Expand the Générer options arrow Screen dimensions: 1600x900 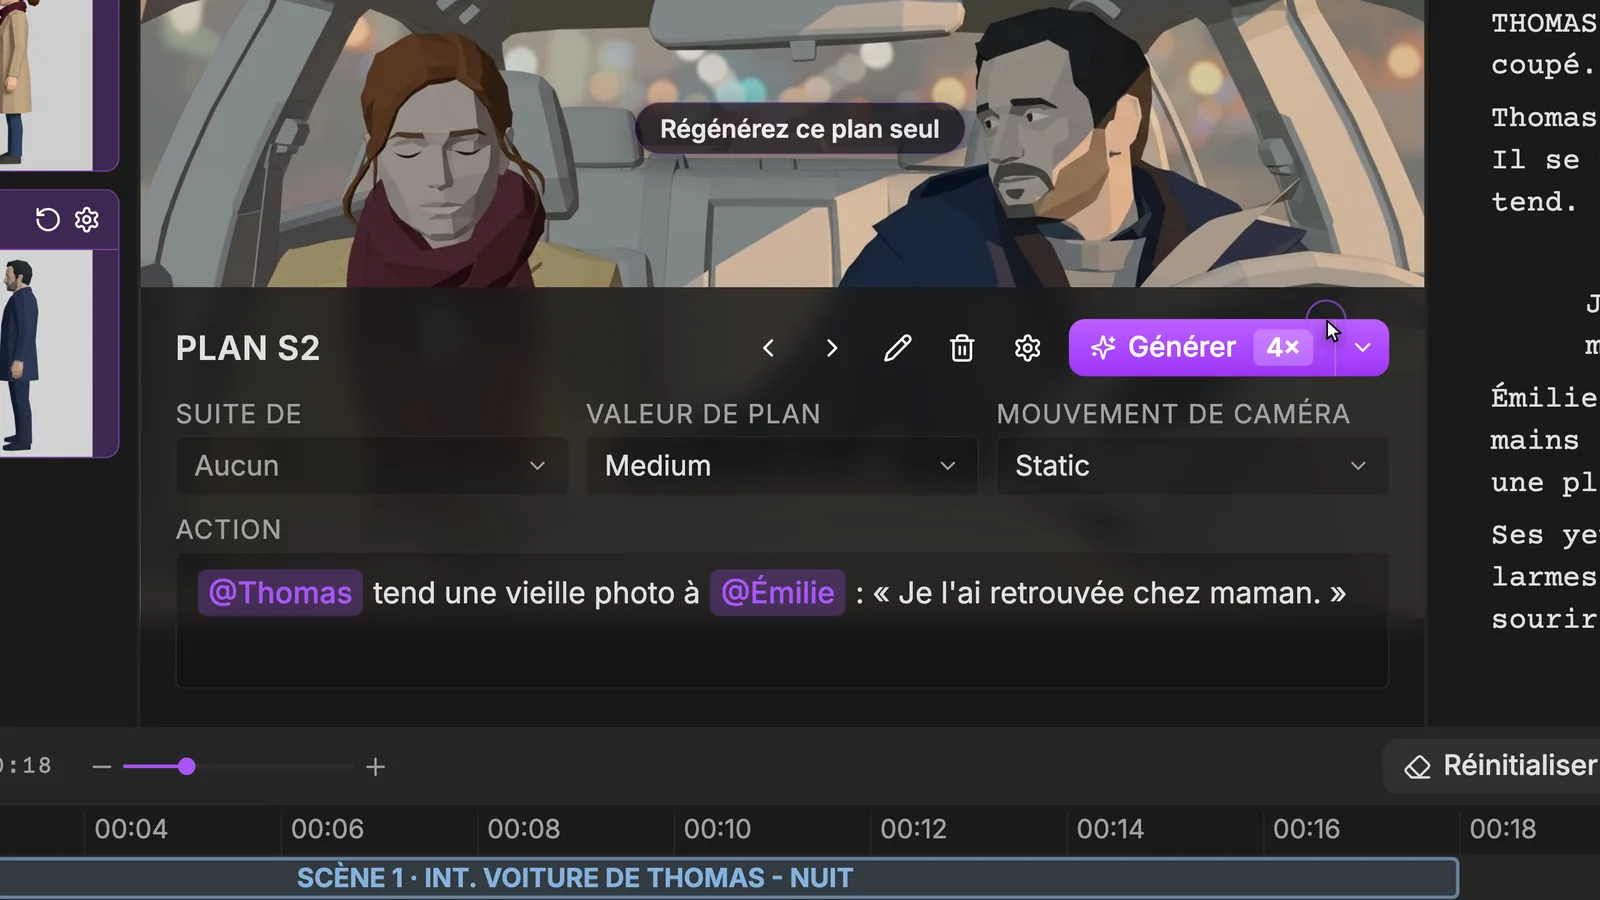(x=1362, y=348)
